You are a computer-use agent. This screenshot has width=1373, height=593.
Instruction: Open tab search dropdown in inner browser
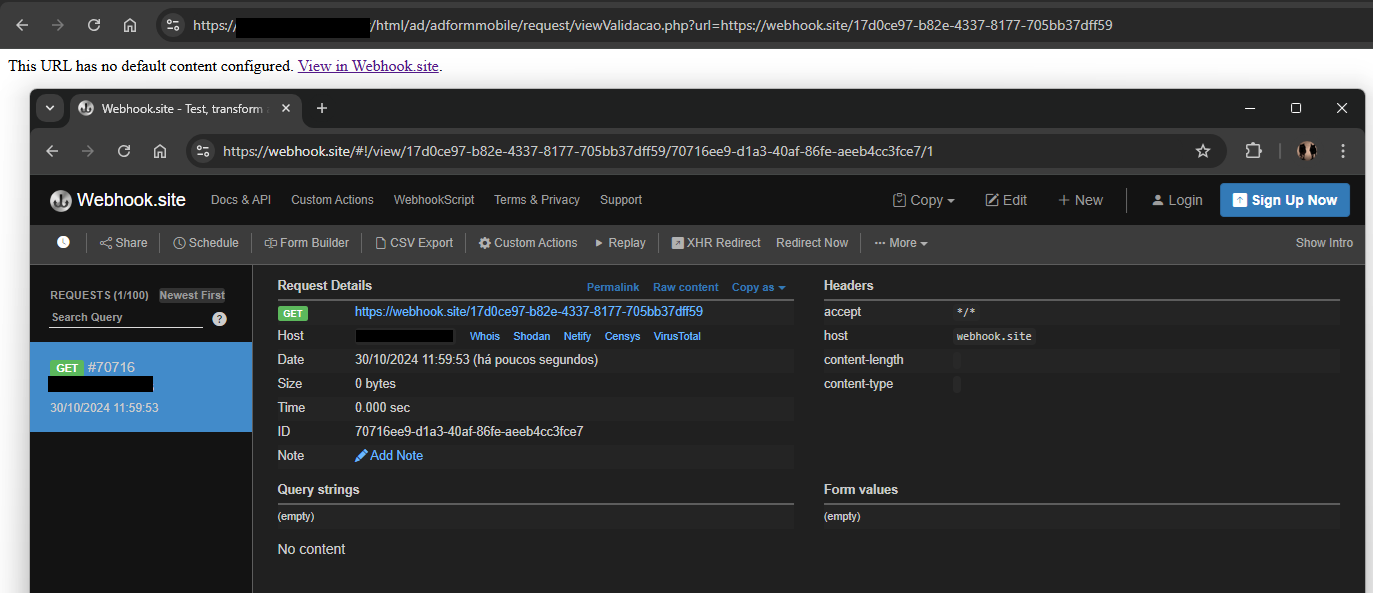[49, 108]
